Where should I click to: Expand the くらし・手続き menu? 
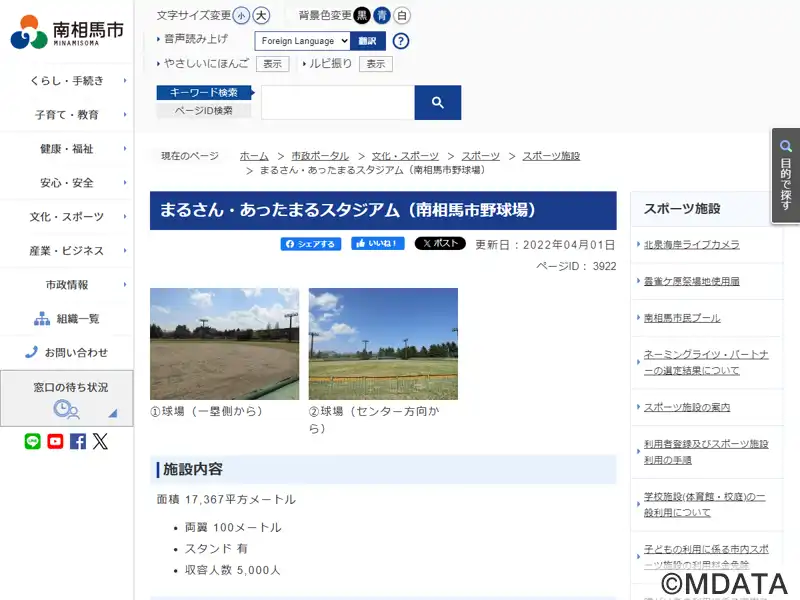[x=67, y=80]
